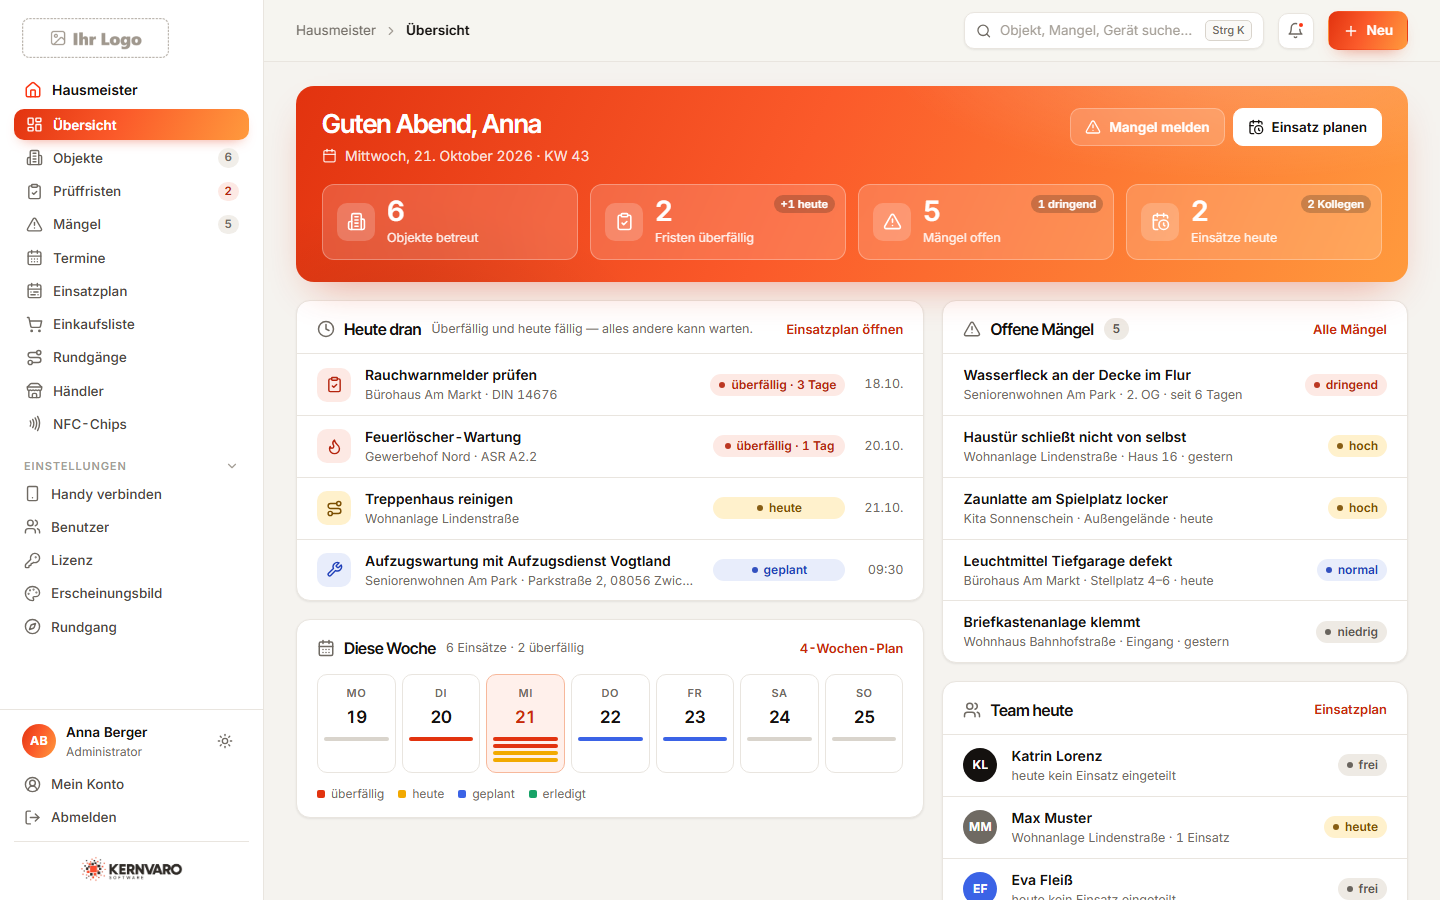Click the warning icon on Mängel offen card
This screenshot has height=900, width=1440.
[892, 222]
